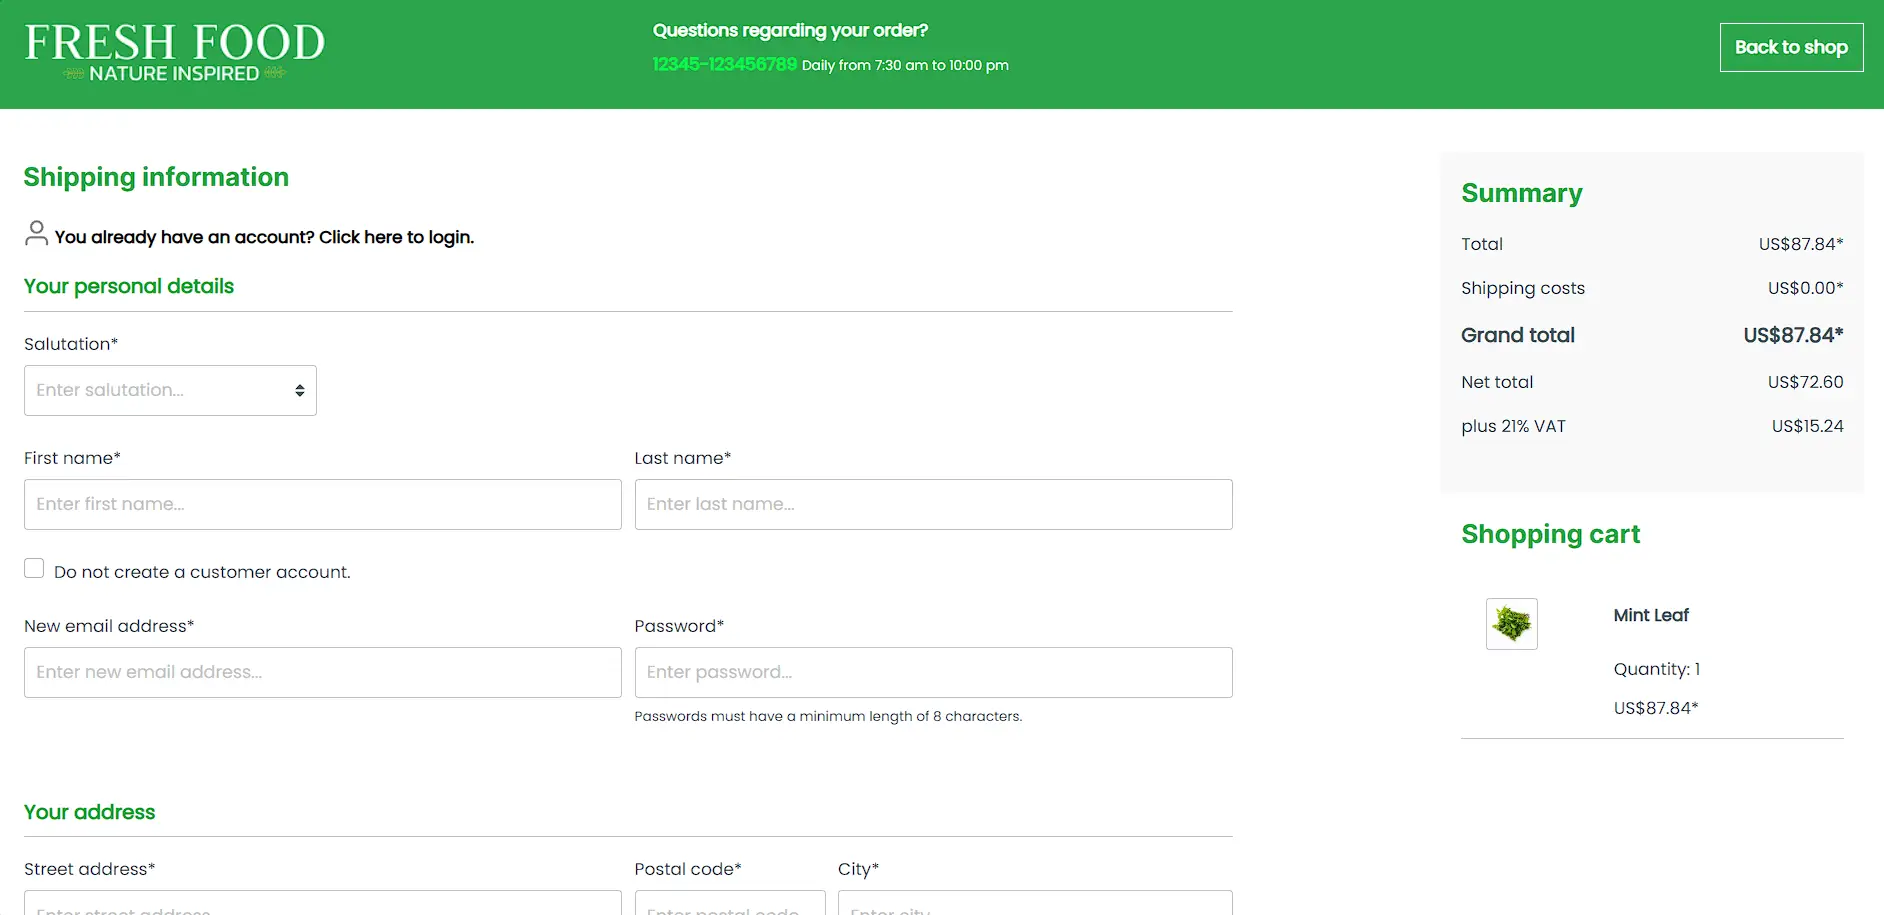Click the Mint Leaf product name

coord(1650,615)
